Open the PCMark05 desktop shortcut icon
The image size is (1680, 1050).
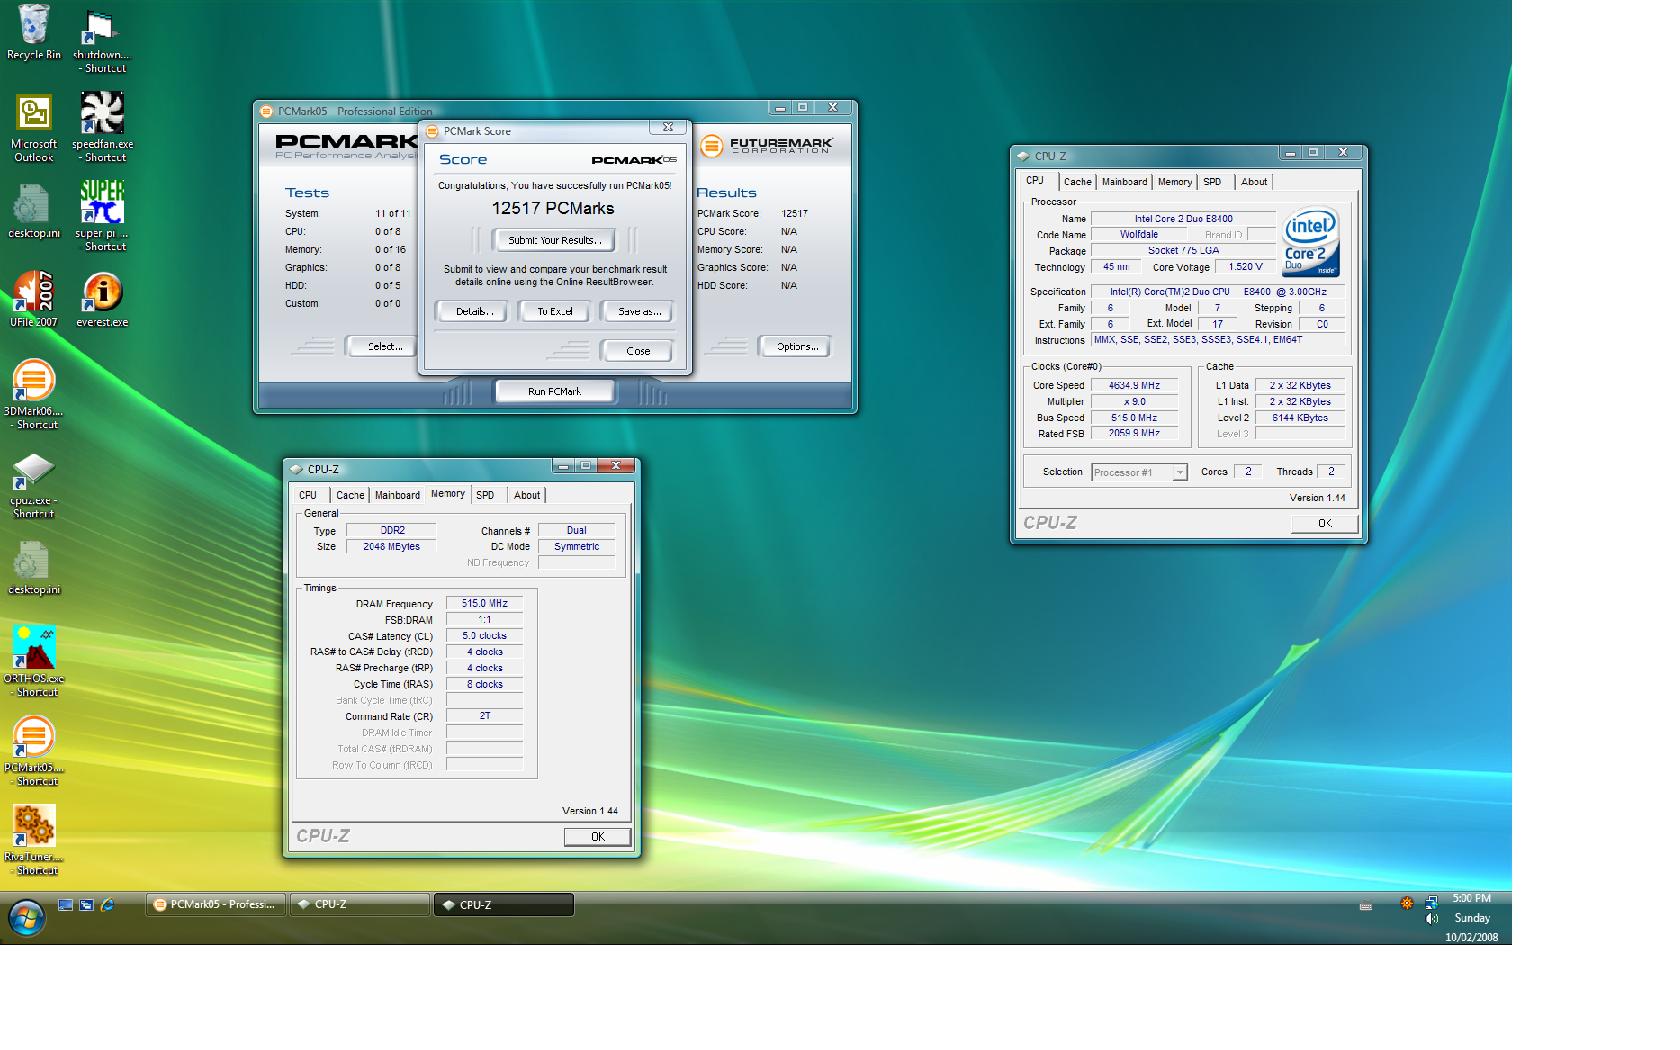[33, 750]
